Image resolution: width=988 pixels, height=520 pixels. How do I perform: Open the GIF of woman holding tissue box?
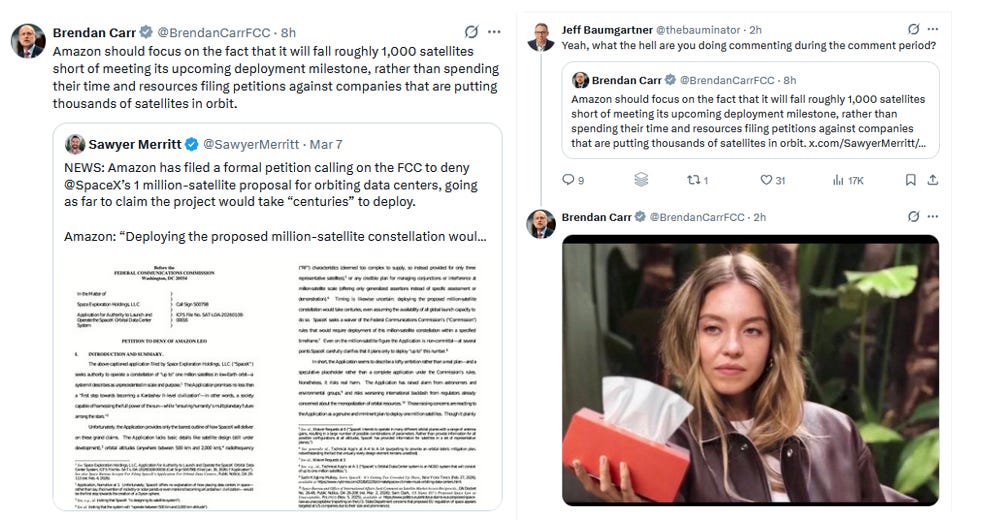coord(750,370)
